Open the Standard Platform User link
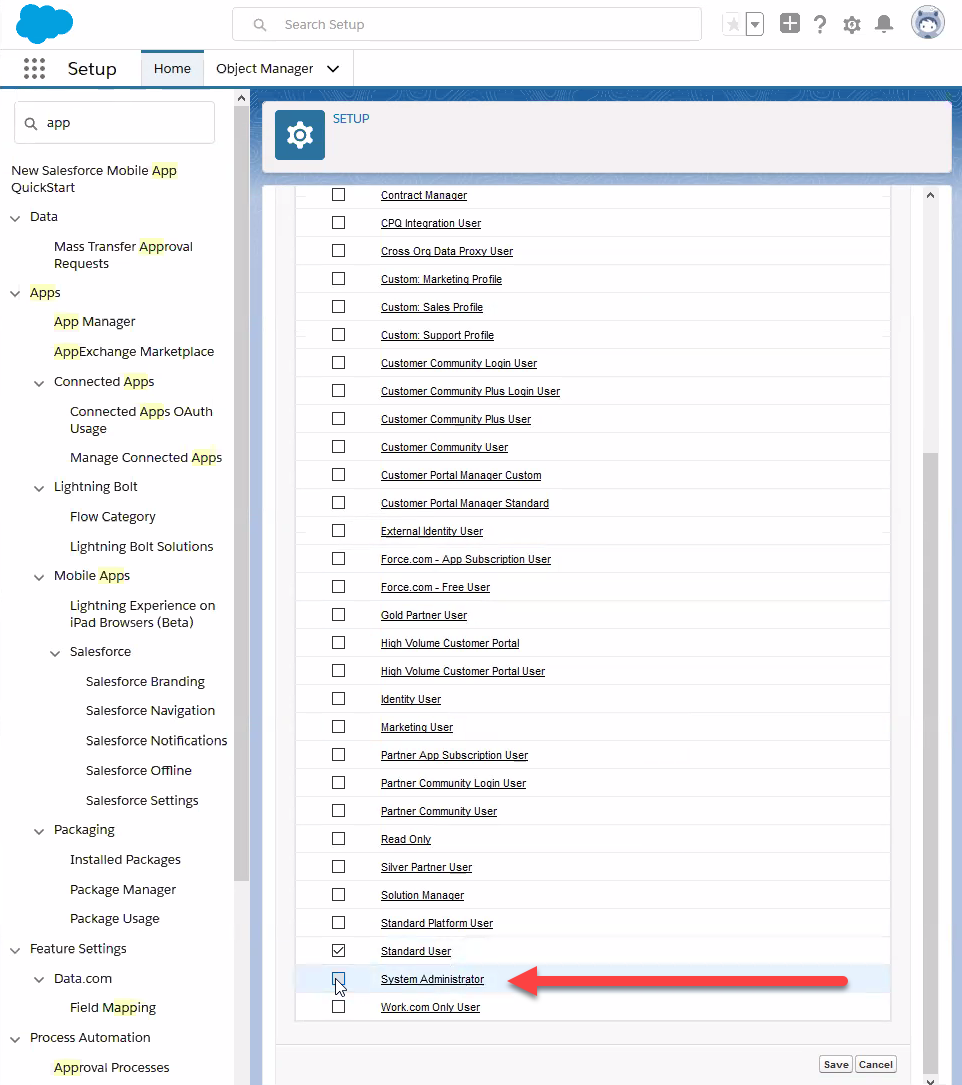962x1085 pixels. [x=437, y=923]
